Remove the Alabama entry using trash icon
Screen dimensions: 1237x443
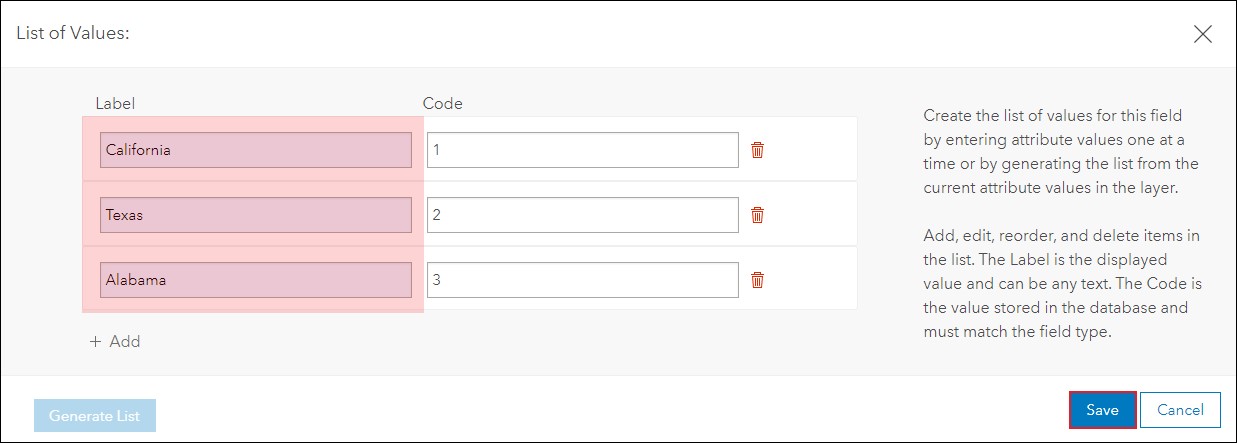coord(757,280)
